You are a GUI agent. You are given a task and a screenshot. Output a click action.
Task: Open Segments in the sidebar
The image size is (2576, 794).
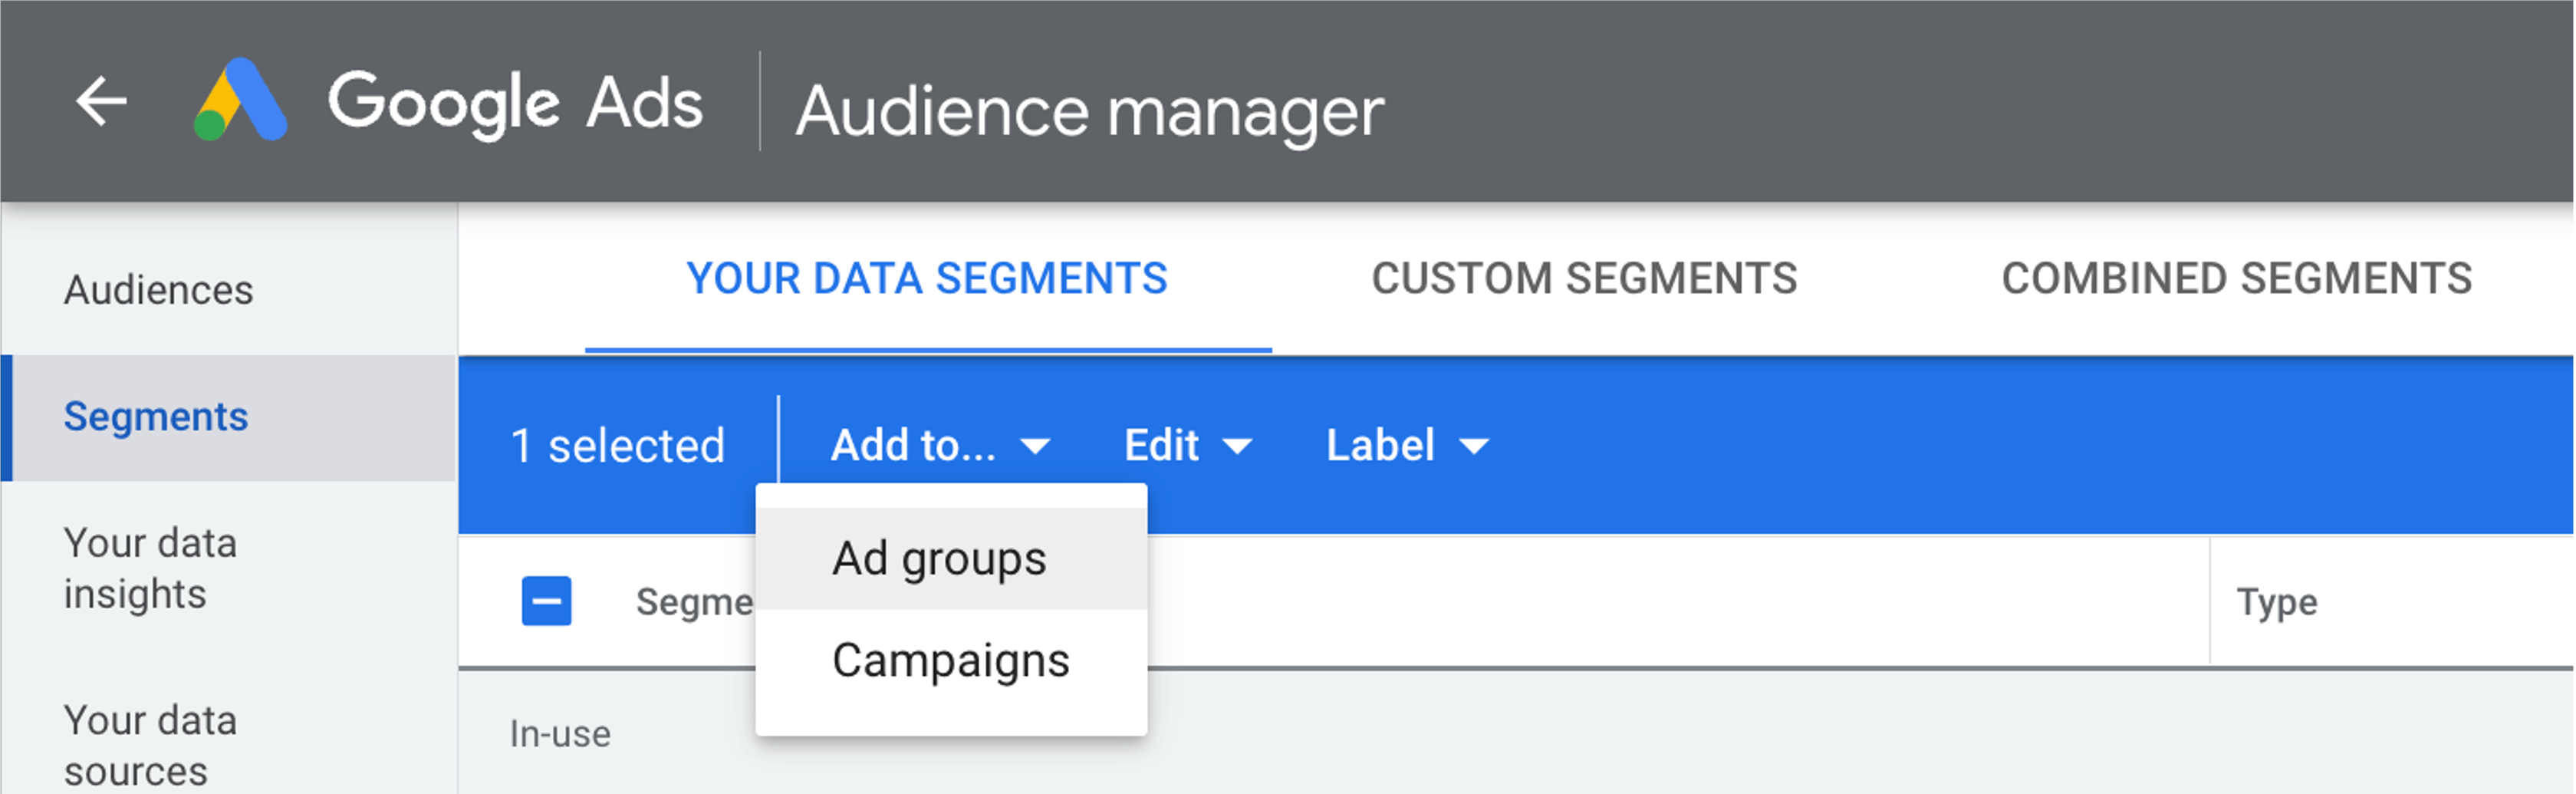[x=229, y=417]
